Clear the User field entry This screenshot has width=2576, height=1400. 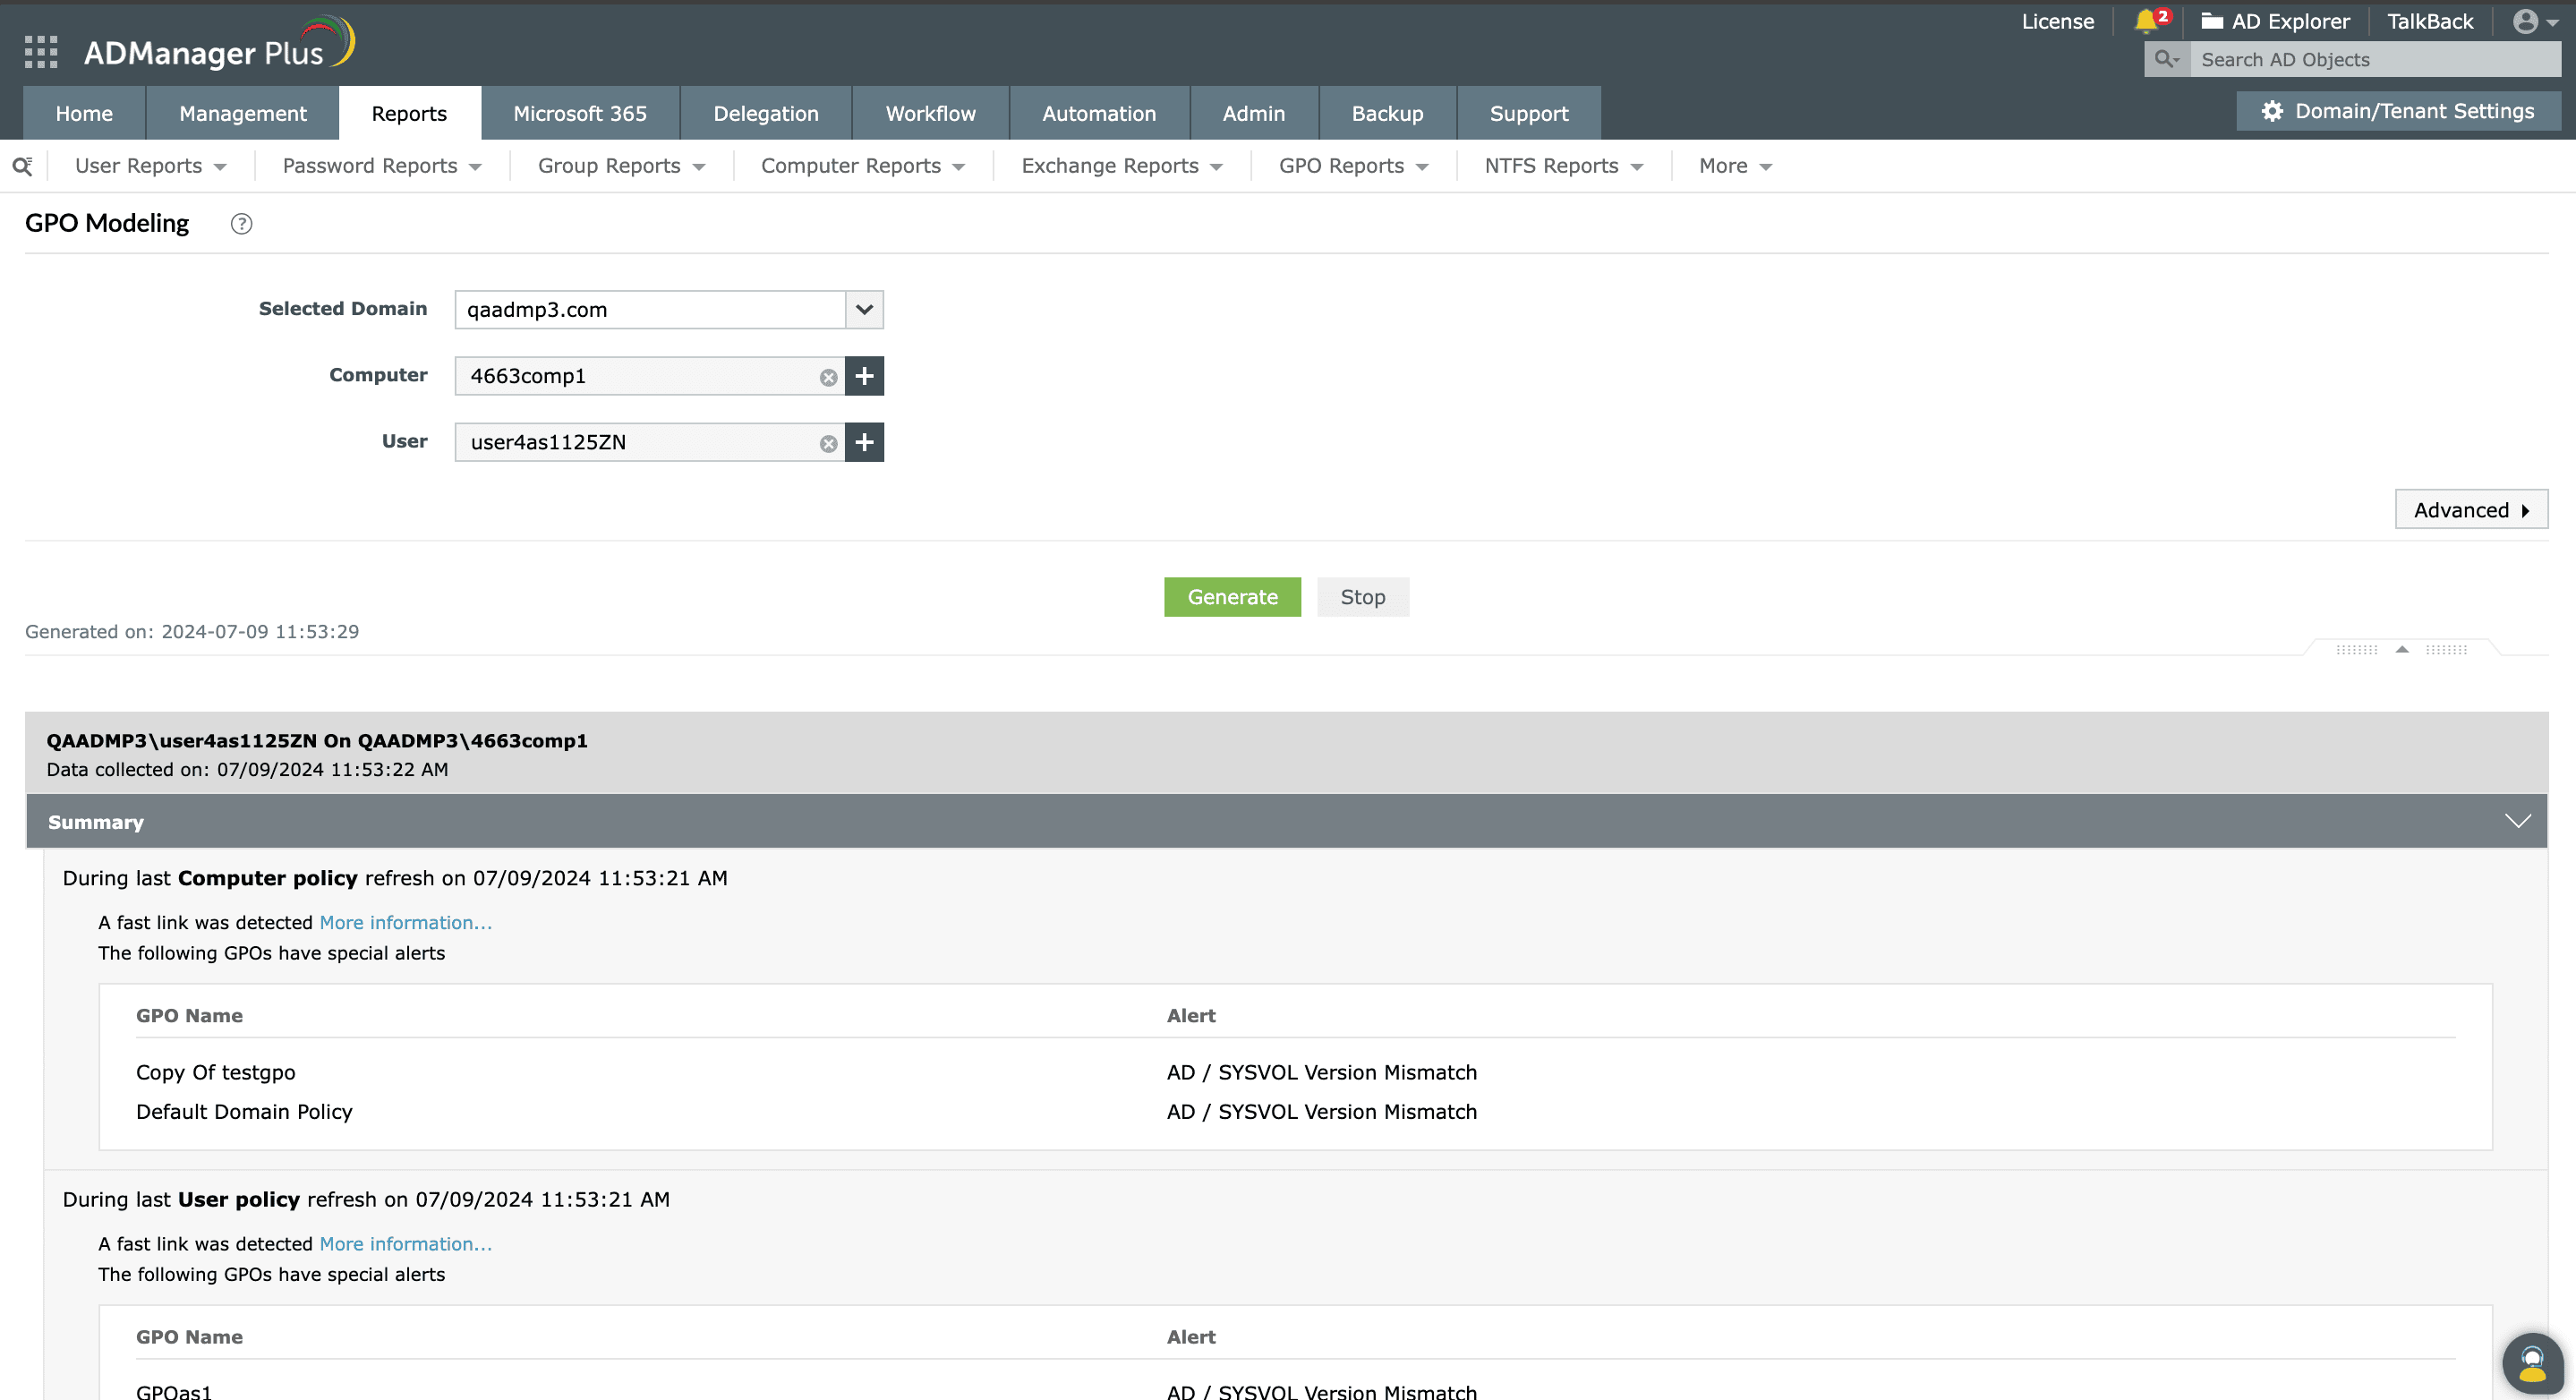[828, 443]
